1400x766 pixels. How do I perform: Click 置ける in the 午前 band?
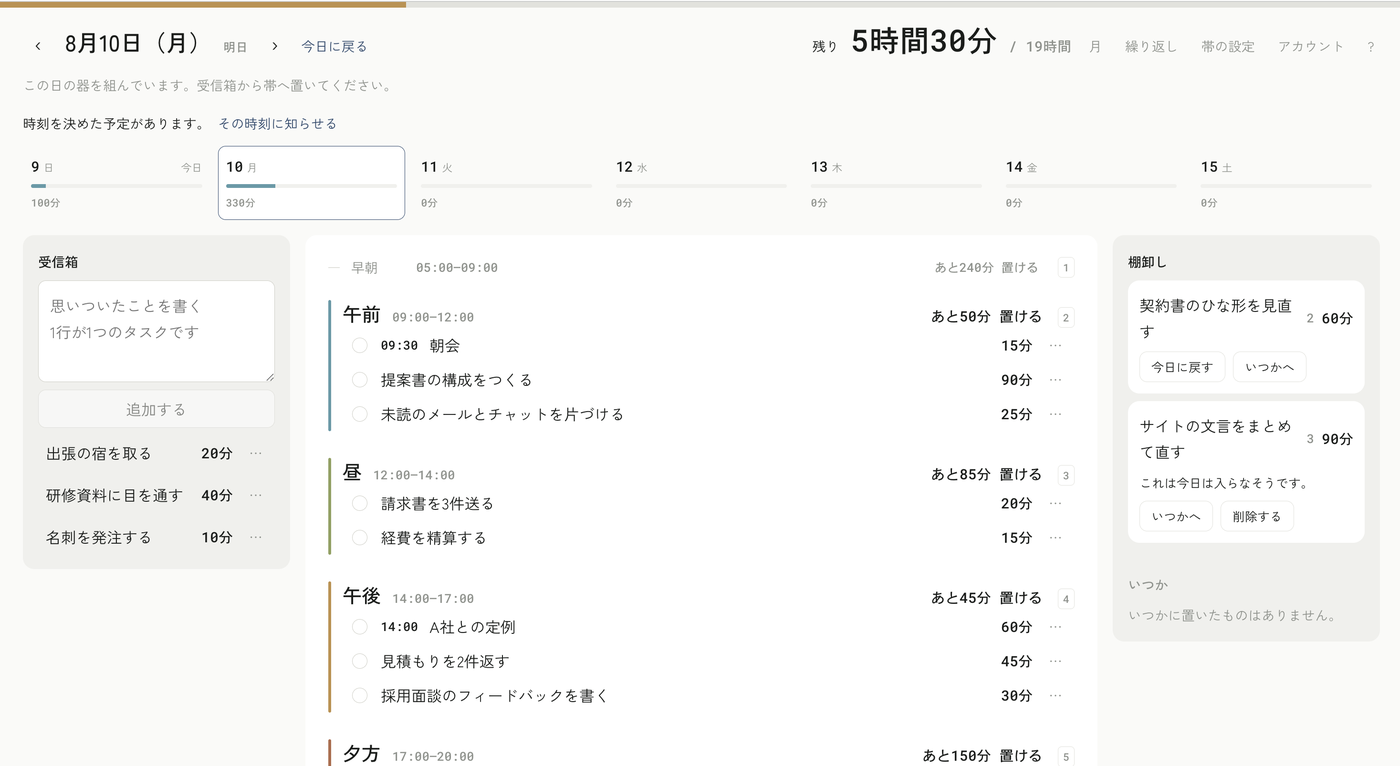(1020, 317)
